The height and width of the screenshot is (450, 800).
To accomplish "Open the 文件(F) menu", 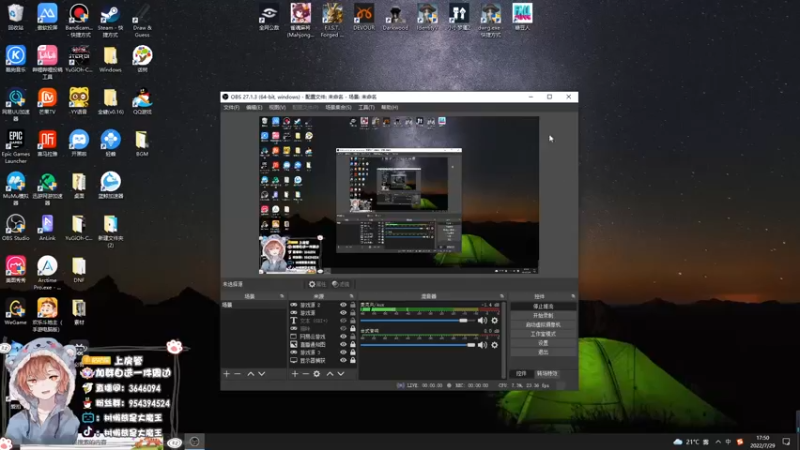I will point(231,108).
